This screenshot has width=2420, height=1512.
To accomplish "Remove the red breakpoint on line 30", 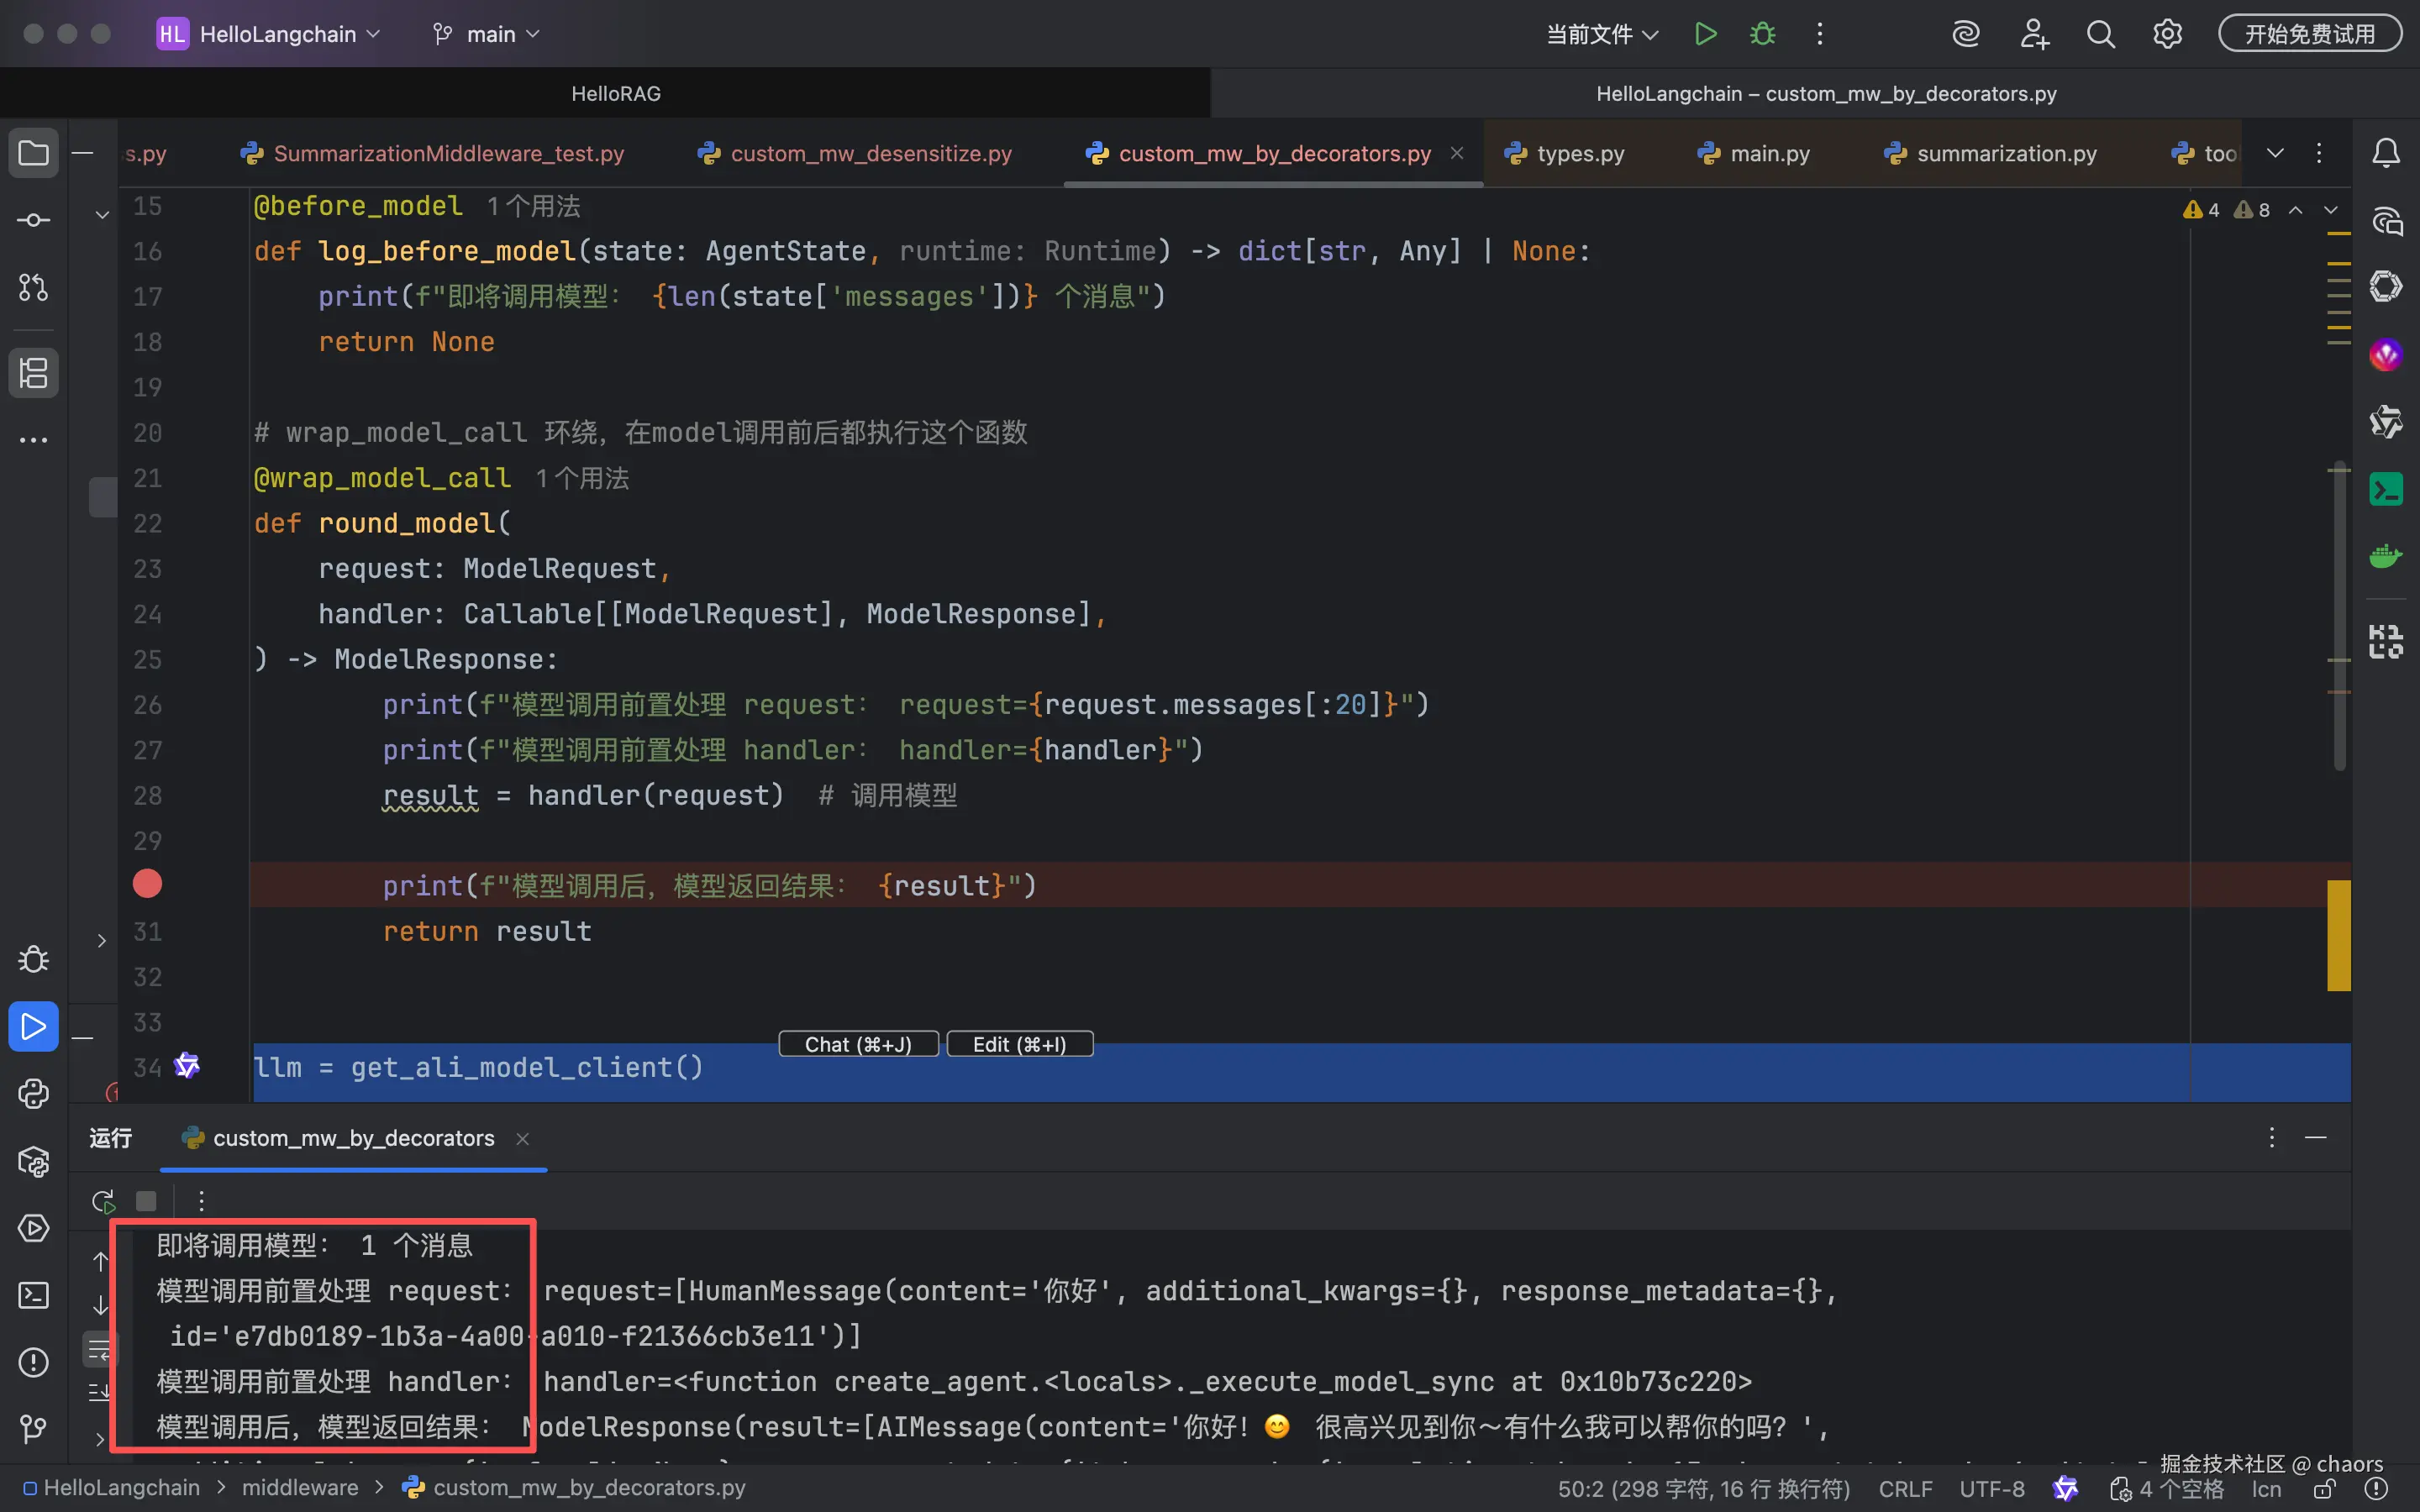I will tap(147, 884).
